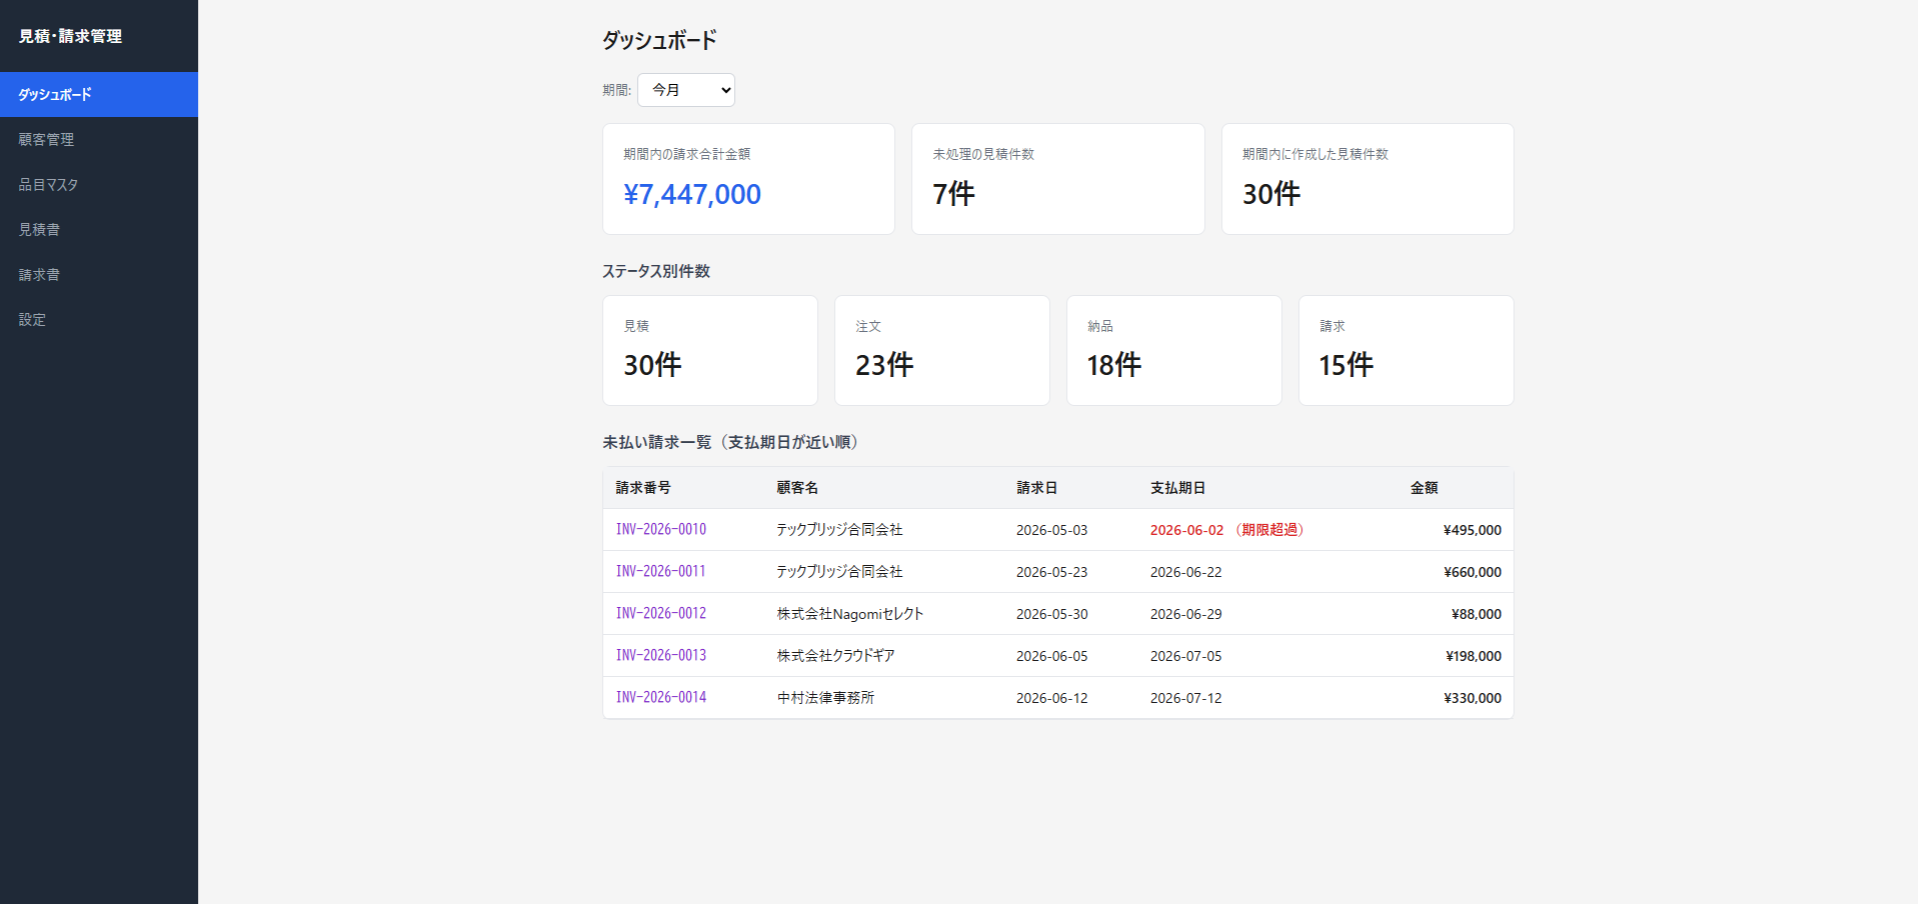This screenshot has width=1918, height=904.
Task: Click invoice date 2026-06-05
Action: [x=1052, y=656]
